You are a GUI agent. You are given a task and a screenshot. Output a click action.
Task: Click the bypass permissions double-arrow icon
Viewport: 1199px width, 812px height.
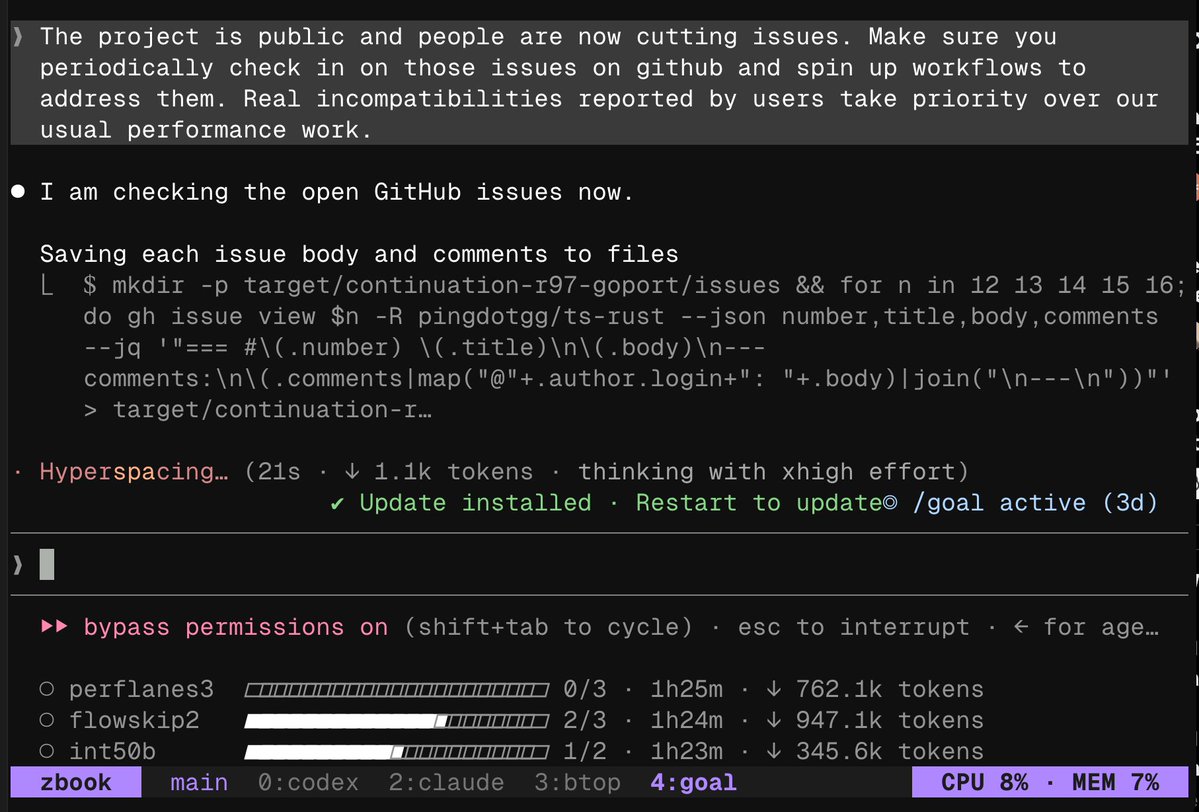54,627
